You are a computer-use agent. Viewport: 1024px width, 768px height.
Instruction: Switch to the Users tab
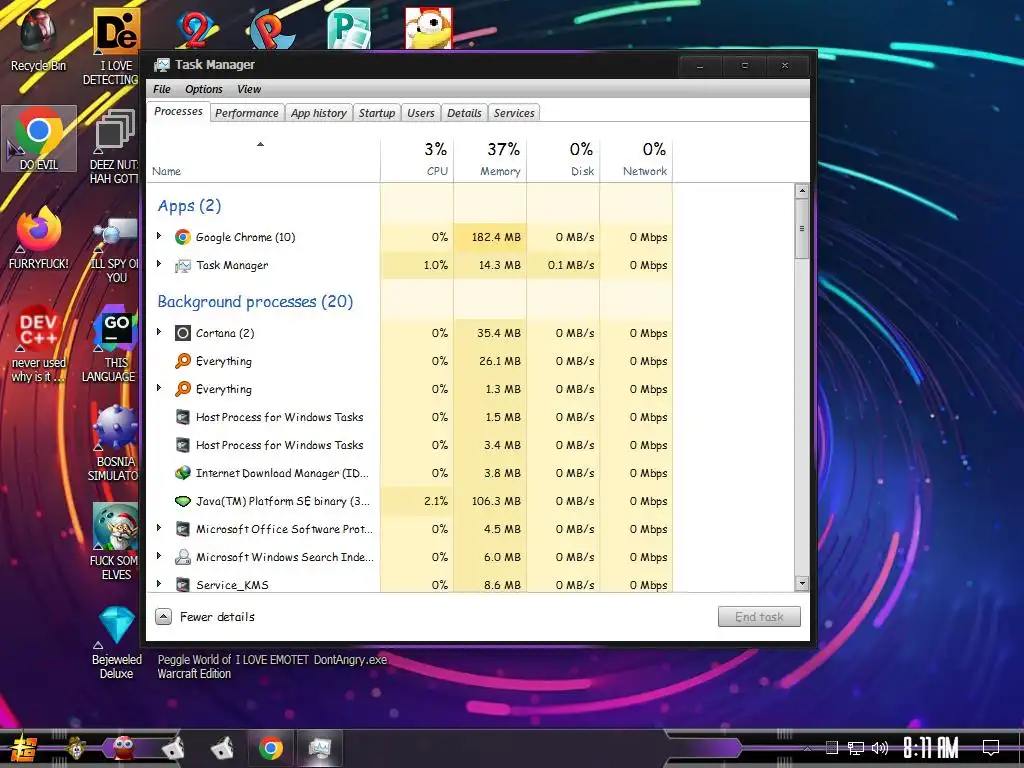(x=421, y=113)
